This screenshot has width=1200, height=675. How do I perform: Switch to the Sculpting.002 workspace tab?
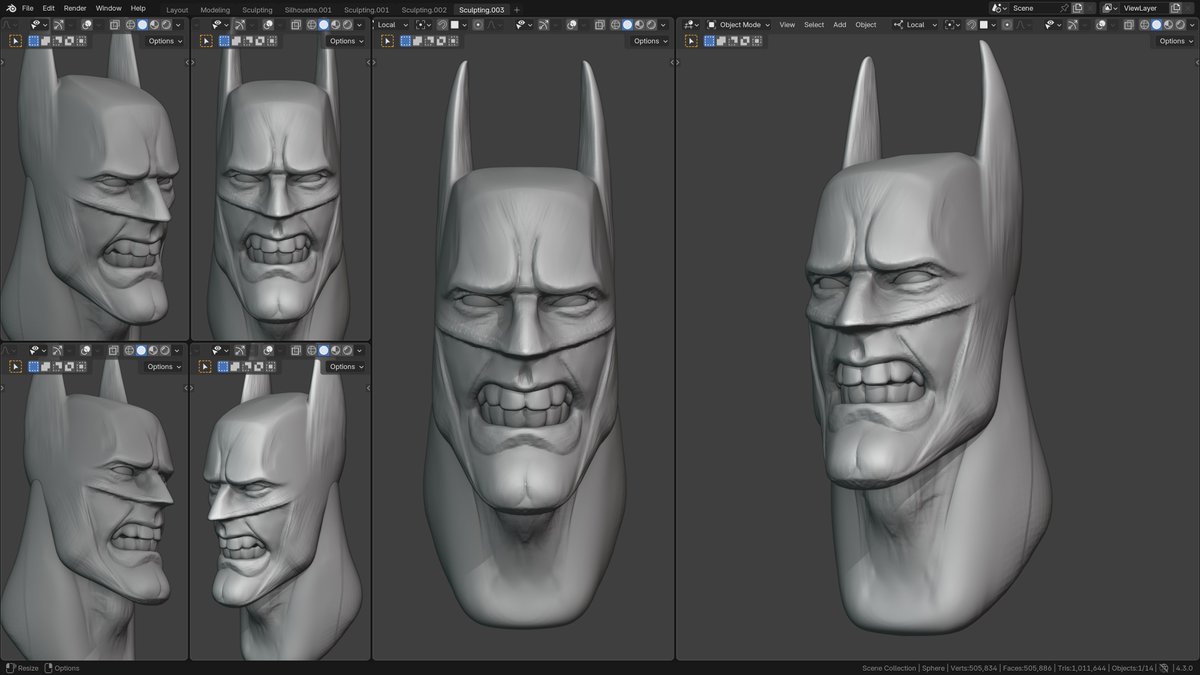pyautogui.click(x=424, y=10)
